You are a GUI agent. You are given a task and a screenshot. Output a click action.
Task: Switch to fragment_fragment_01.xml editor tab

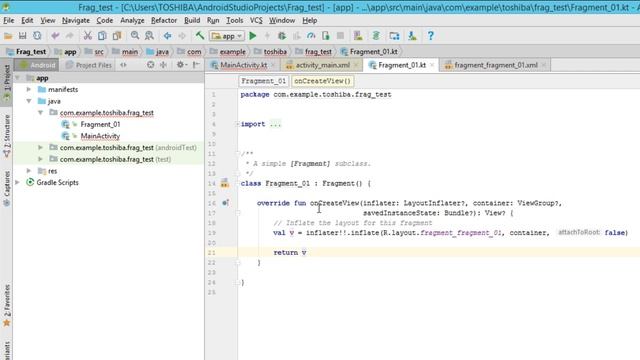point(496,65)
